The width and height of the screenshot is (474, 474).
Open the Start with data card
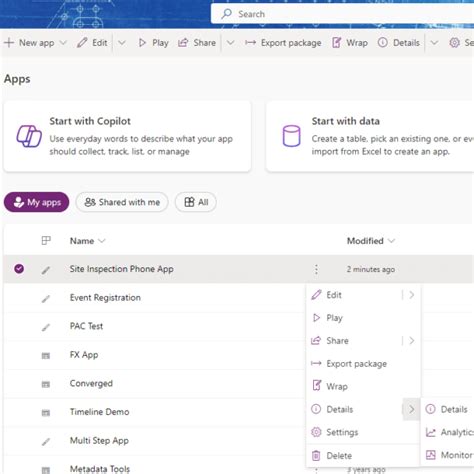point(370,136)
